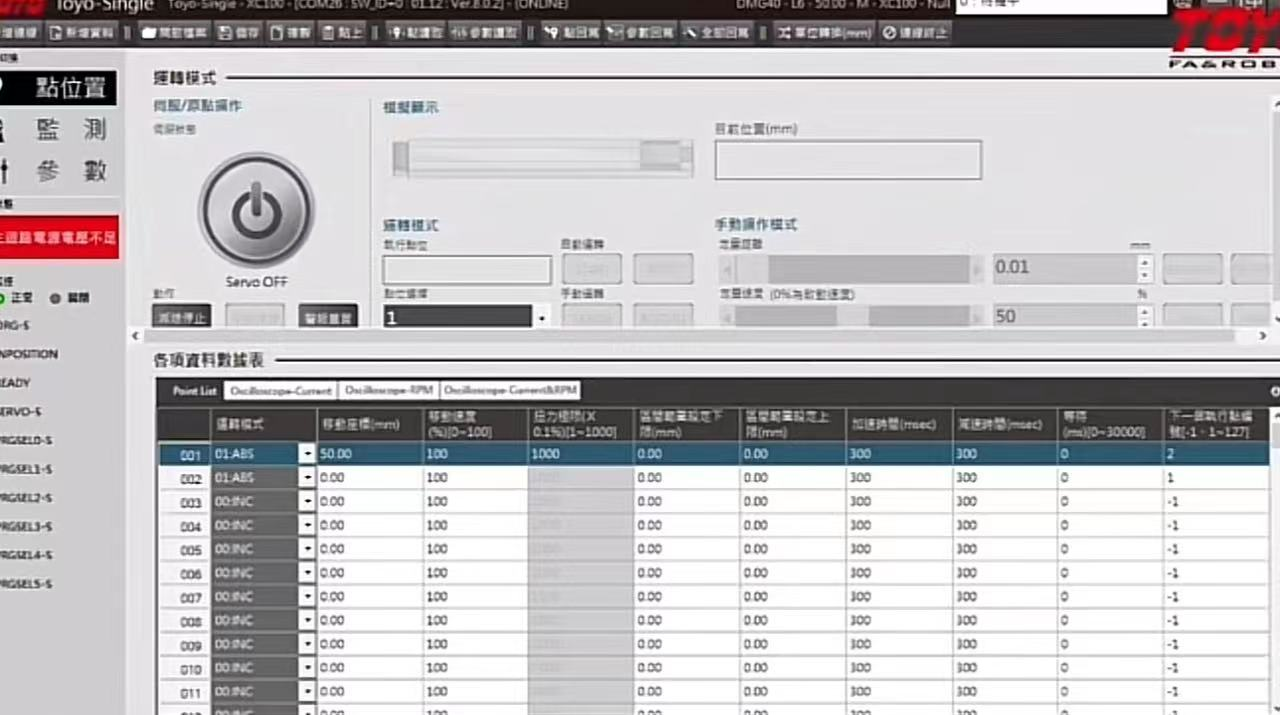Click the 複製 copy toolbar icon
The height and width of the screenshot is (715, 1280).
pos(292,33)
